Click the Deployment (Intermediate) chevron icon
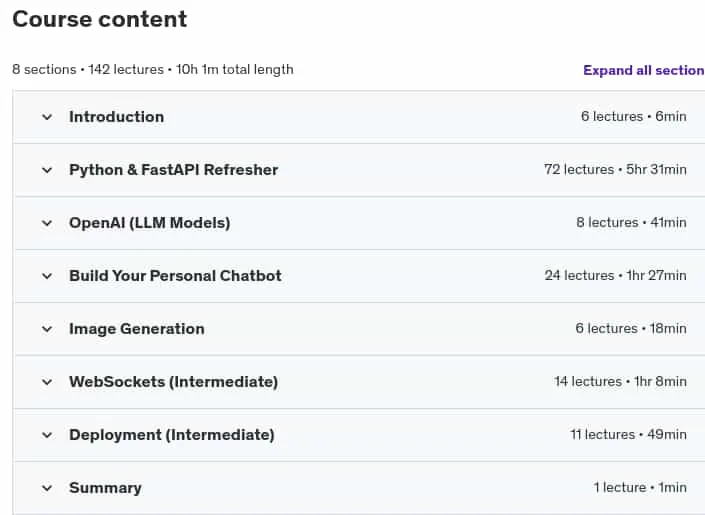Viewport: 705px width, 515px height. (x=47, y=435)
